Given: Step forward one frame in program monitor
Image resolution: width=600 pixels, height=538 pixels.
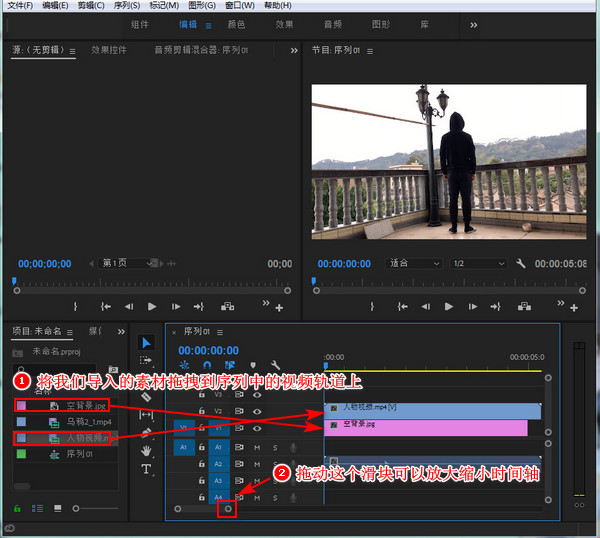Looking at the screenshot, I should 473,306.
